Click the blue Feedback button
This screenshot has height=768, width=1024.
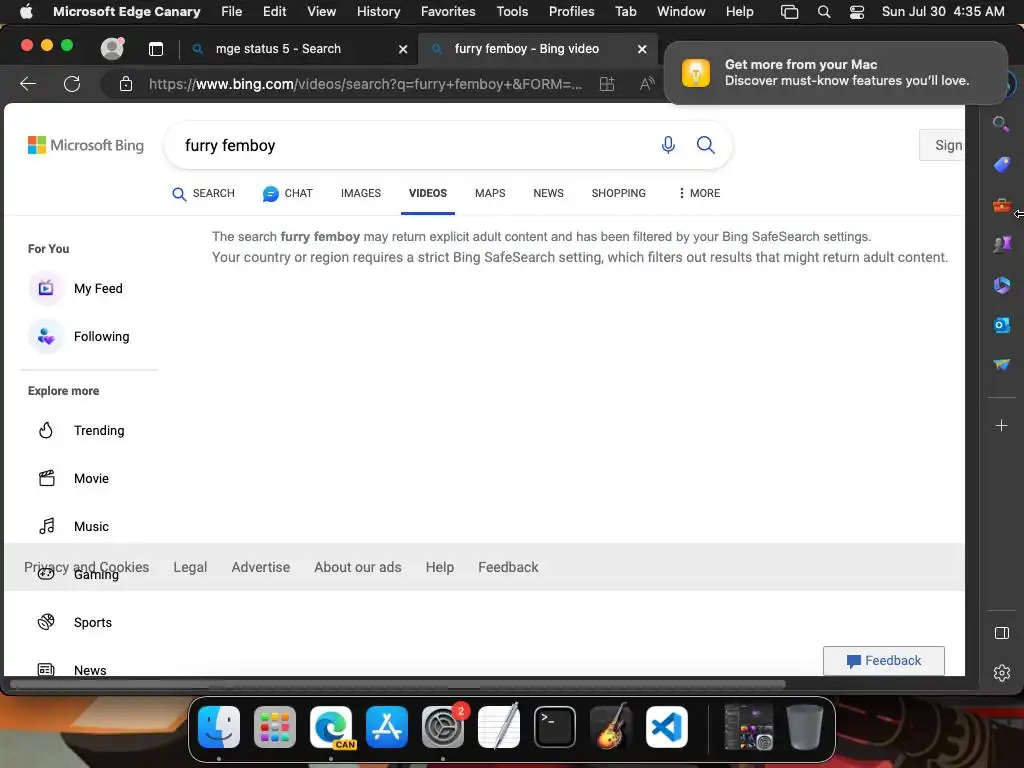[884, 661]
